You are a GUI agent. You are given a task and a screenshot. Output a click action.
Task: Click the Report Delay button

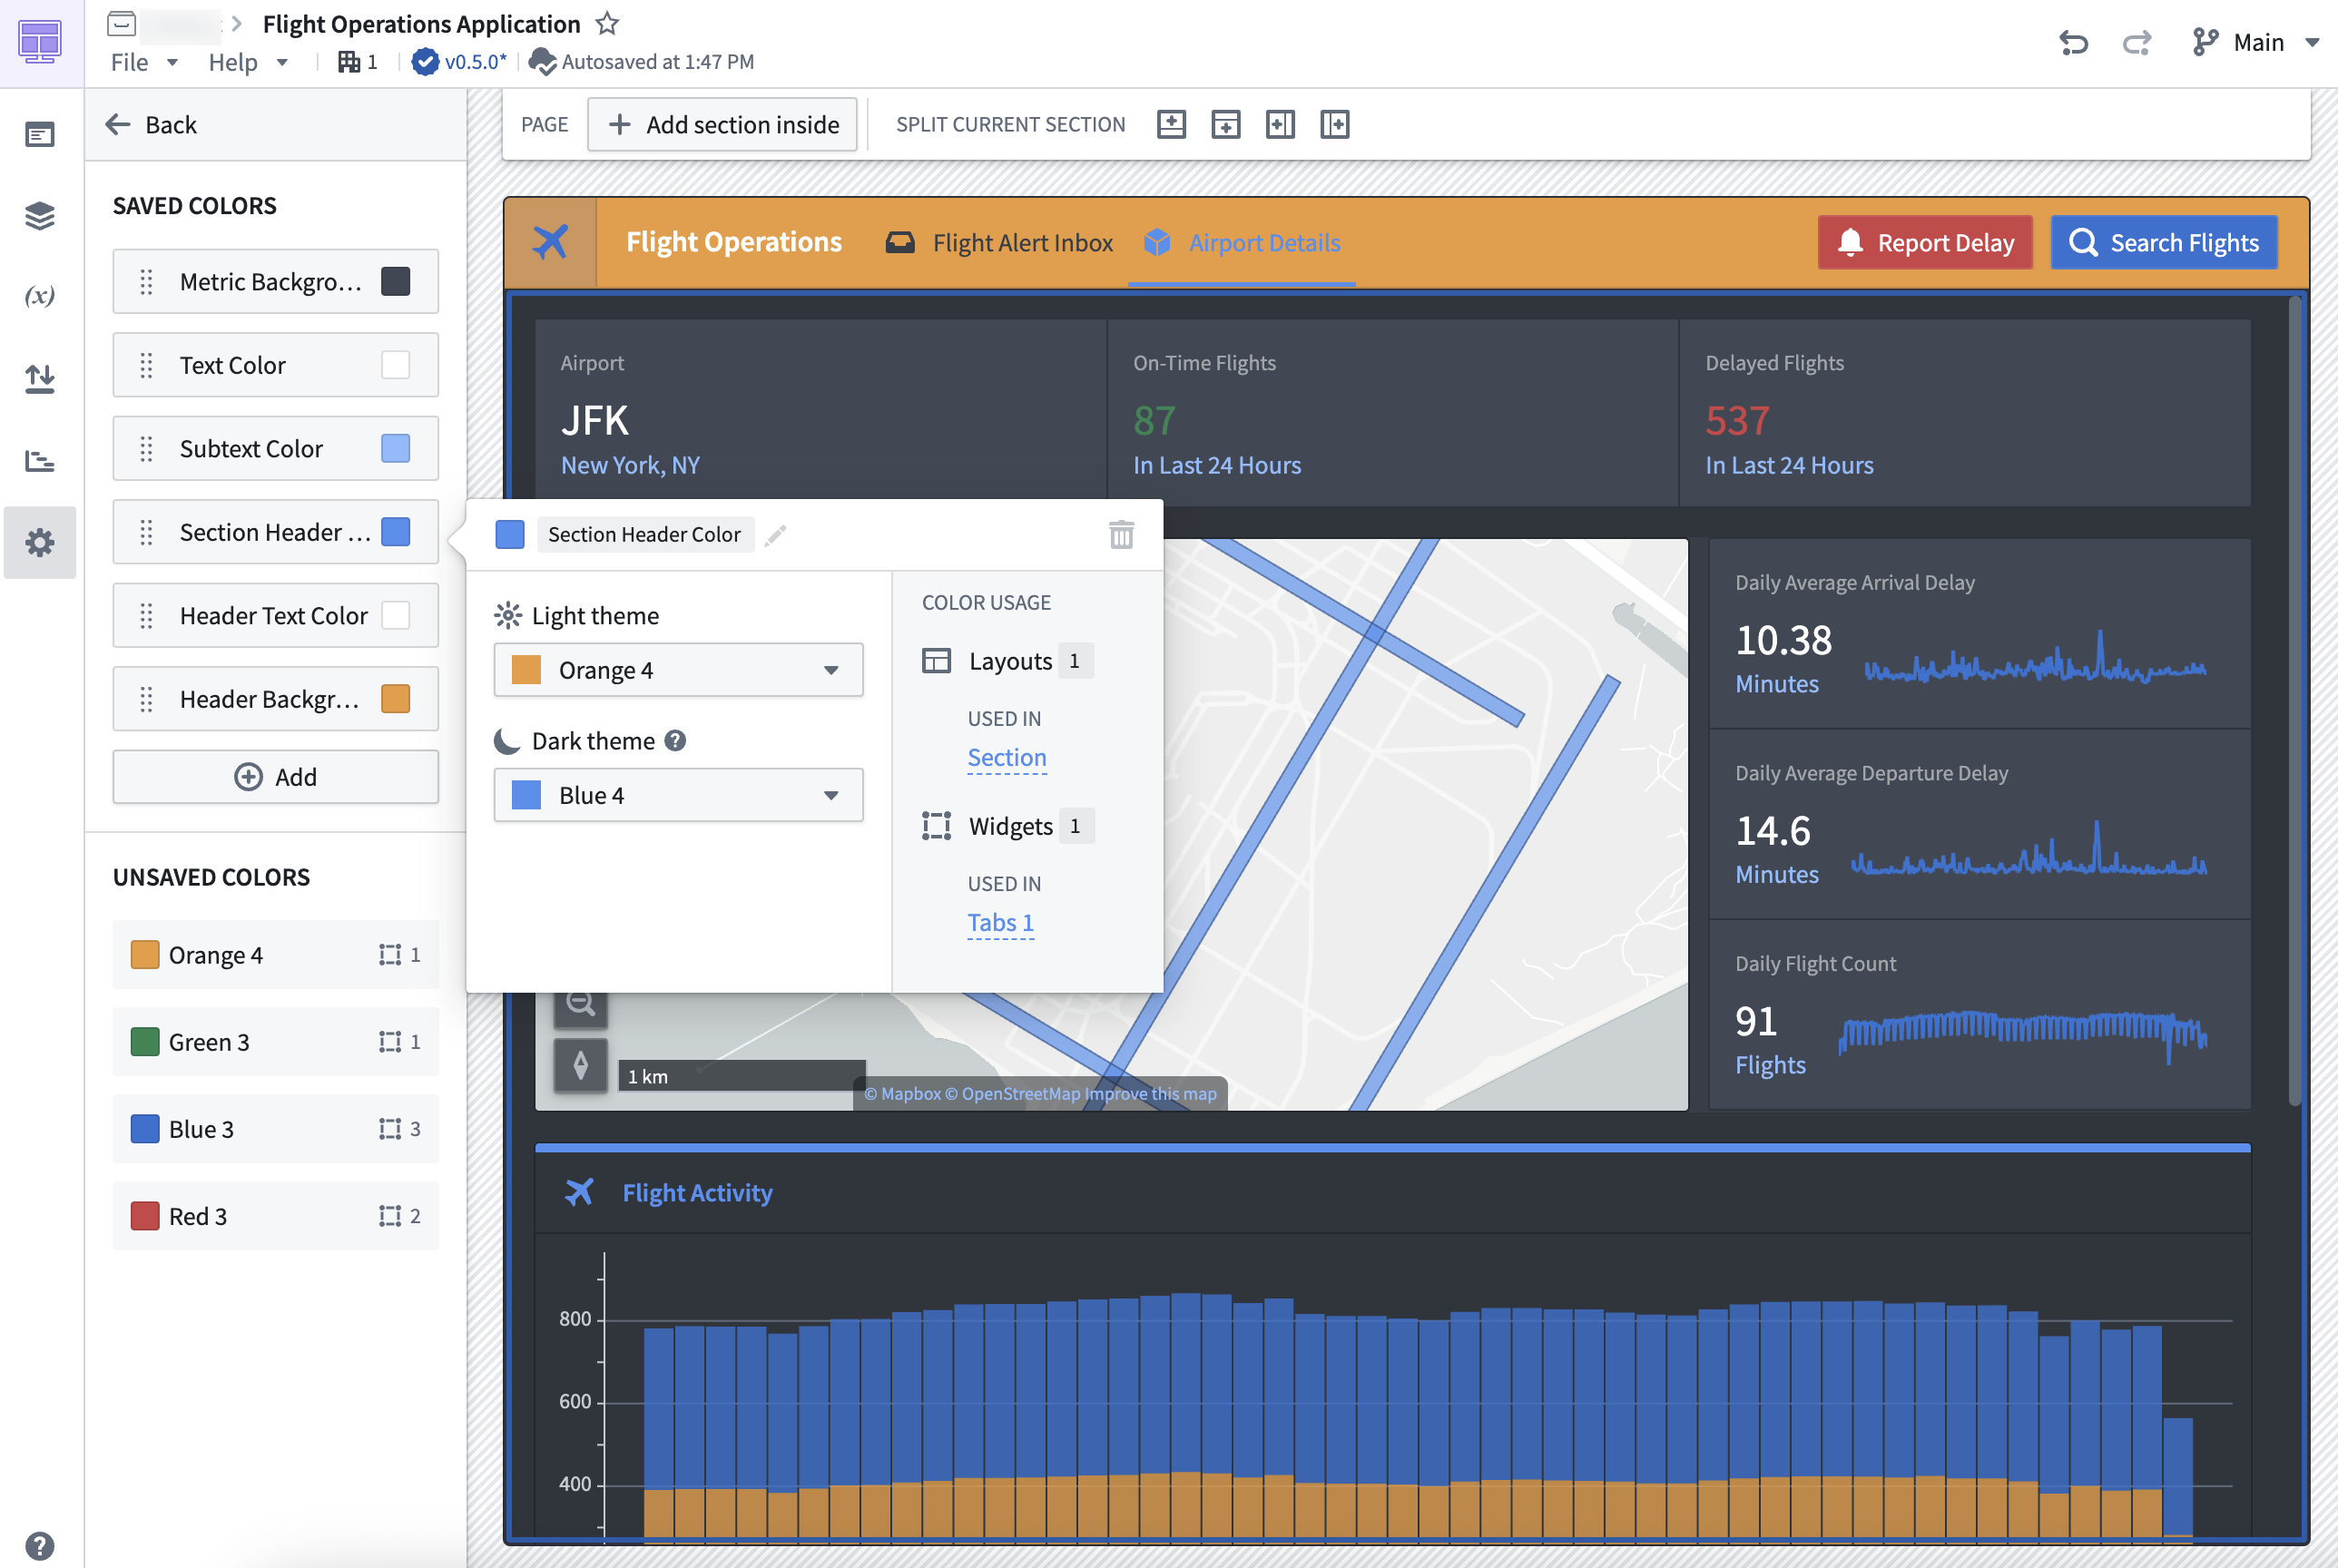pyautogui.click(x=1925, y=243)
